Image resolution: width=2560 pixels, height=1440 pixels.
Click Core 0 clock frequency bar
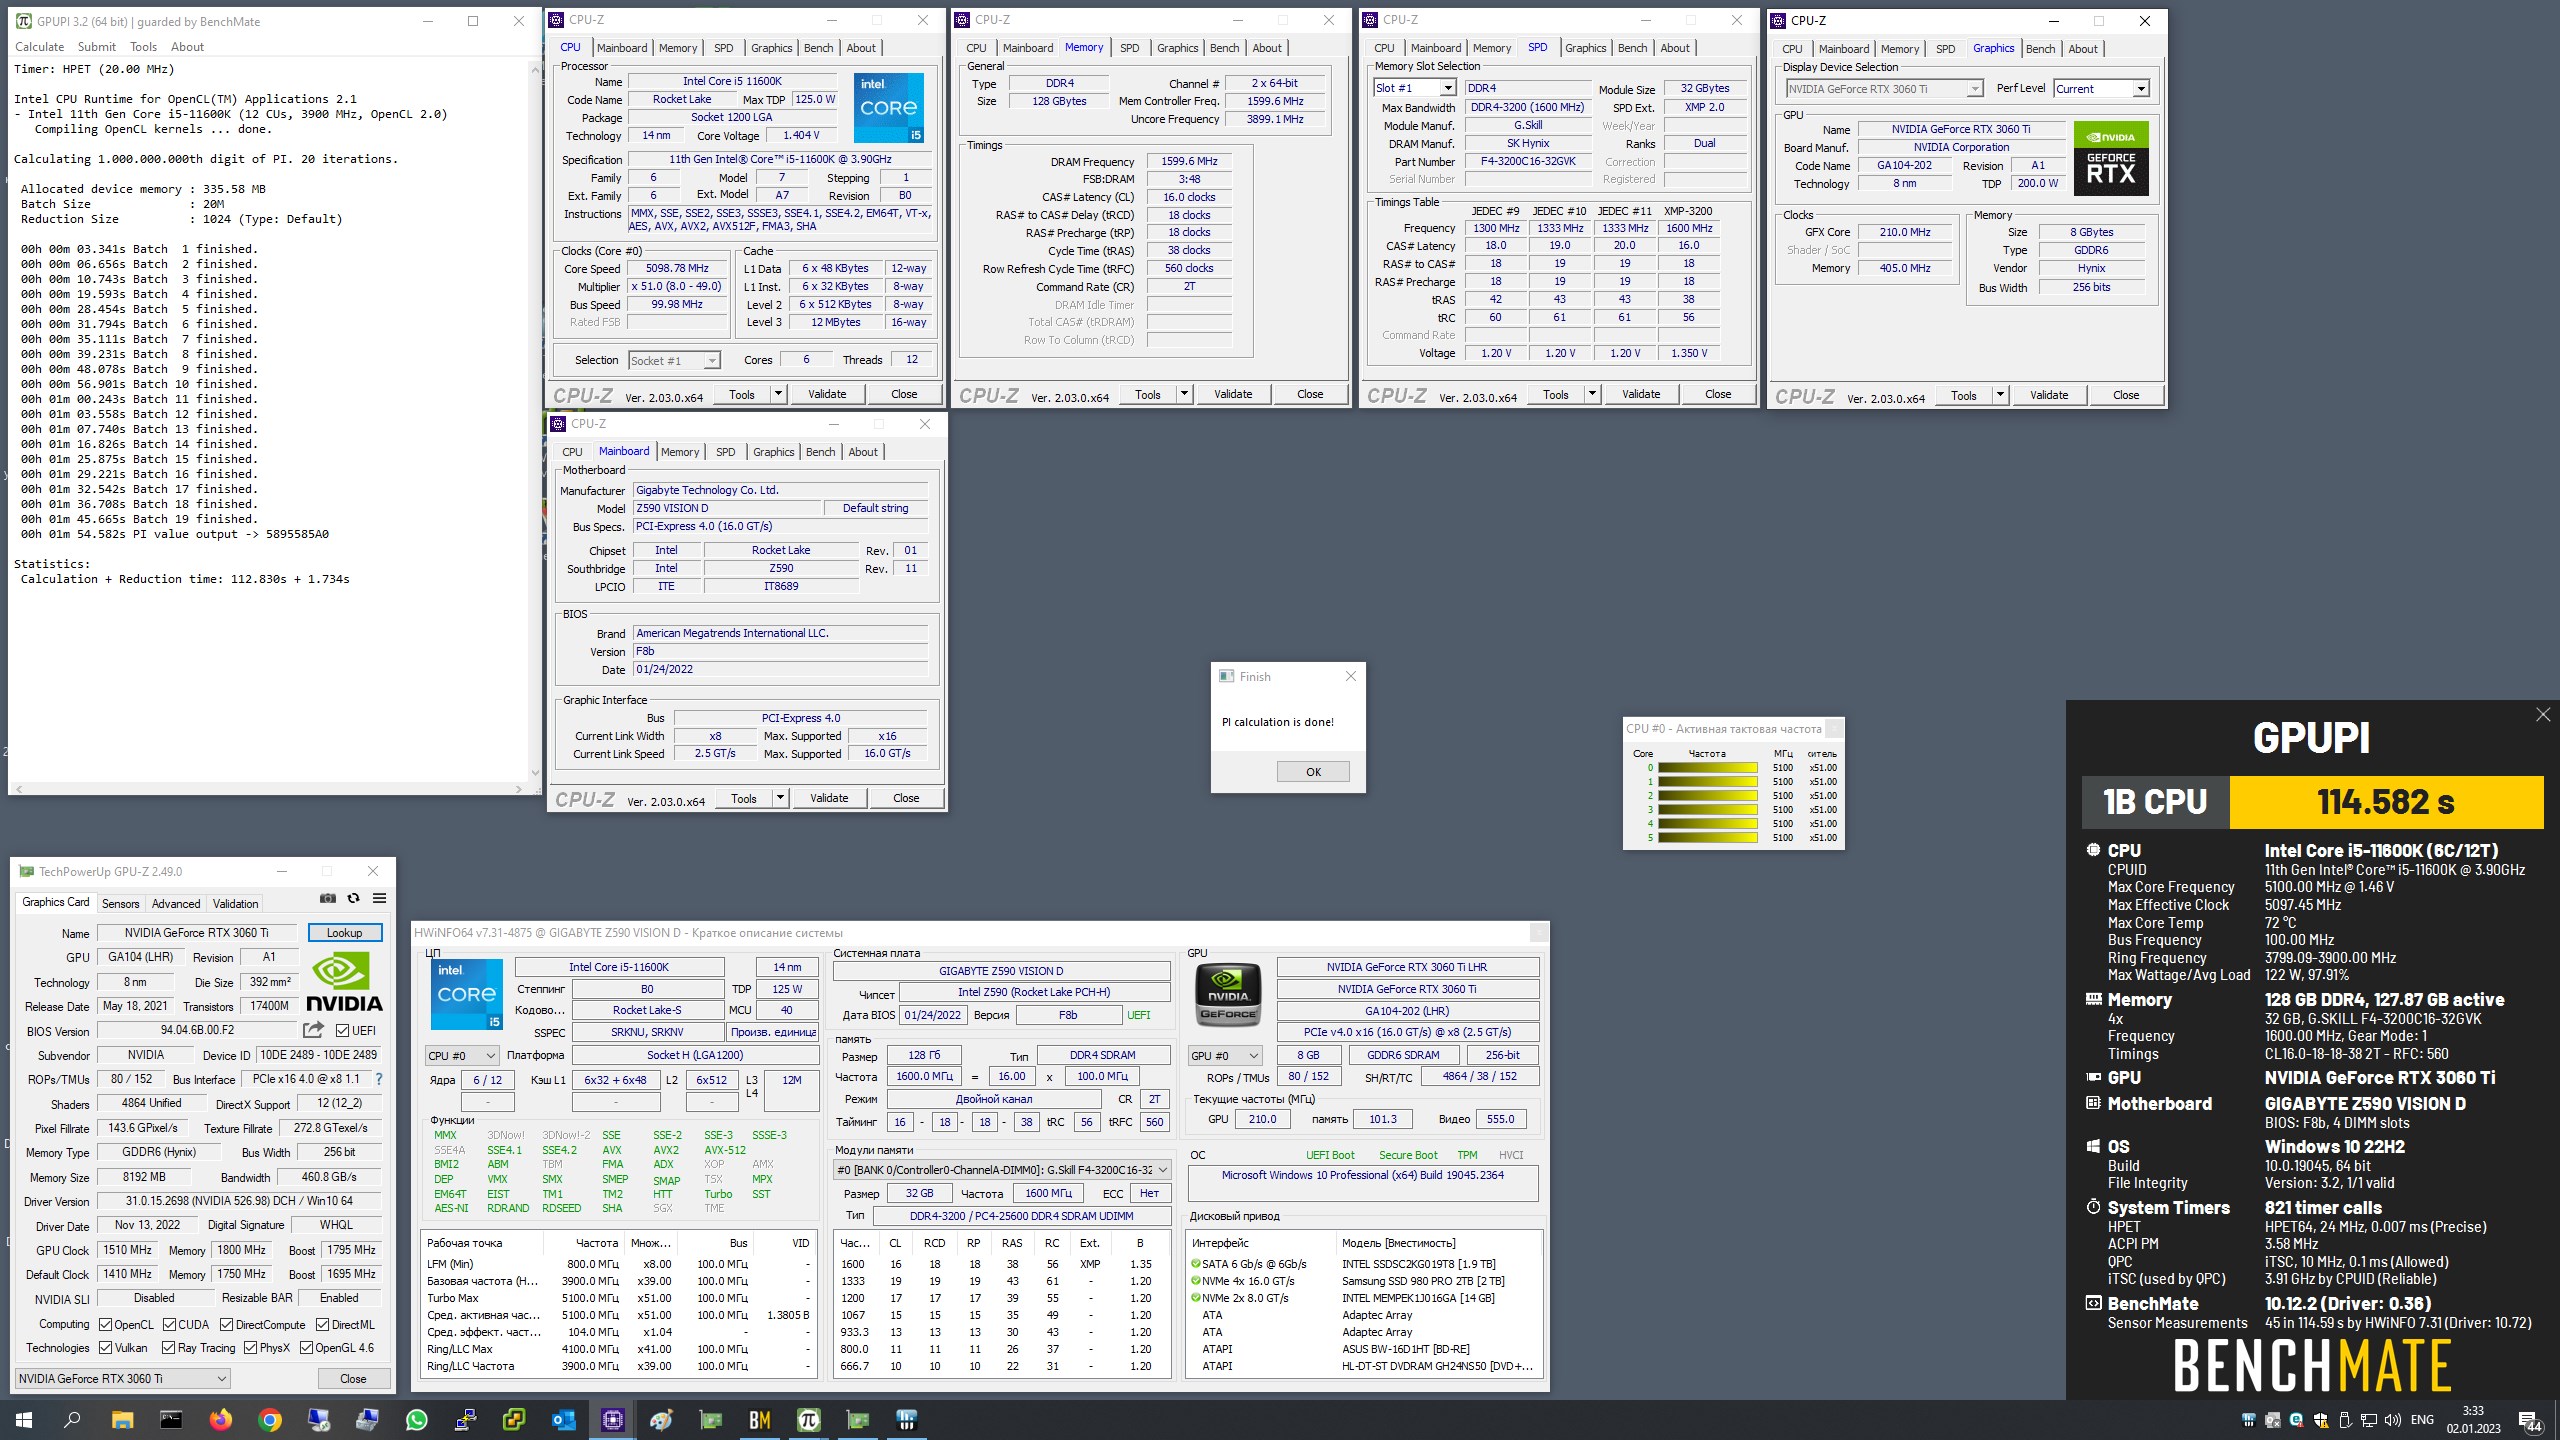(x=1708, y=768)
